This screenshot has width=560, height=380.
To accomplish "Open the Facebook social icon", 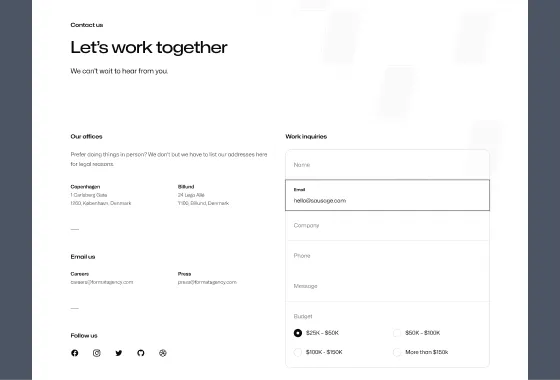I will point(75,353).
